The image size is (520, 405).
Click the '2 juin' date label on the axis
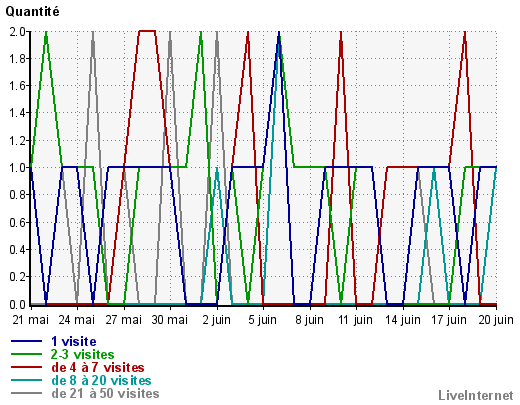coord(217,320)
